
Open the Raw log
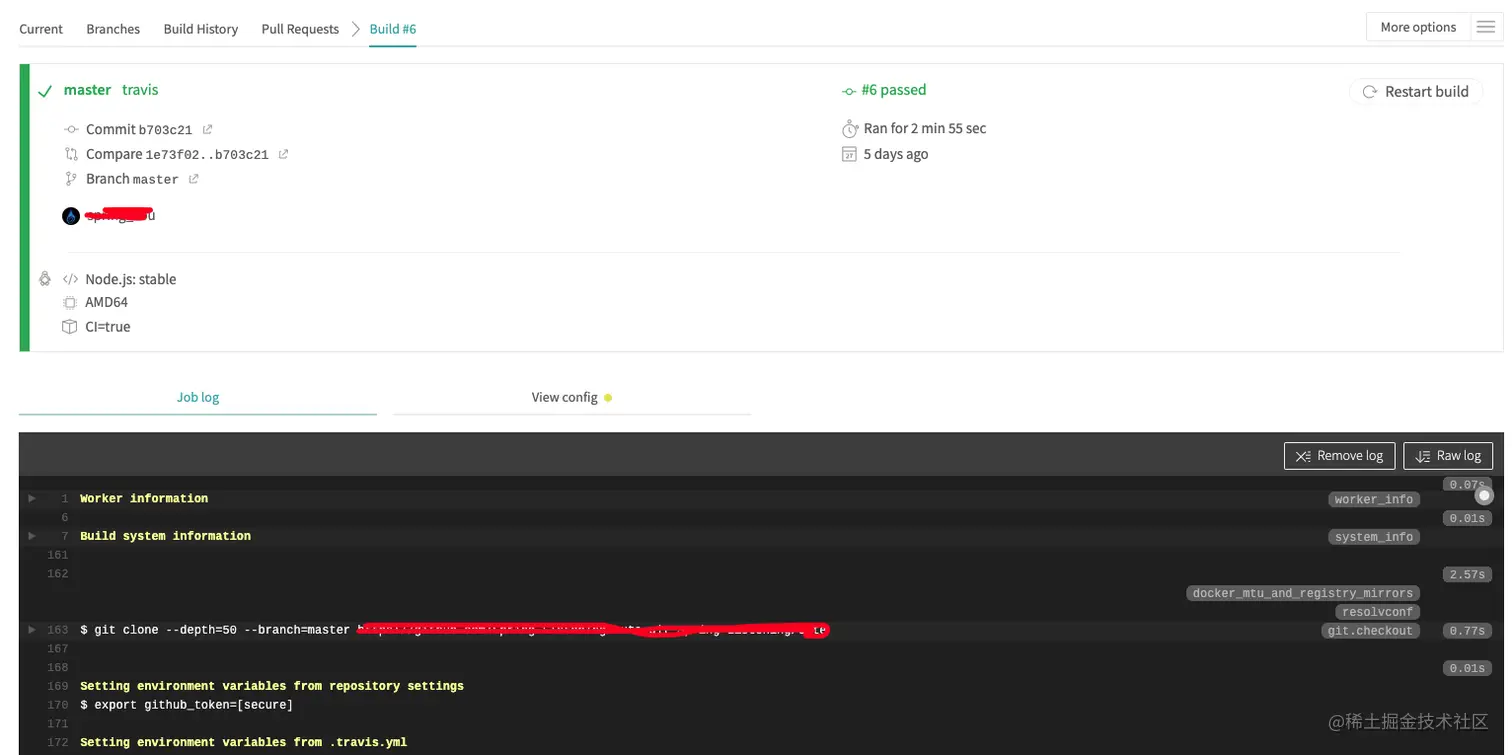tap(1448, 455)
